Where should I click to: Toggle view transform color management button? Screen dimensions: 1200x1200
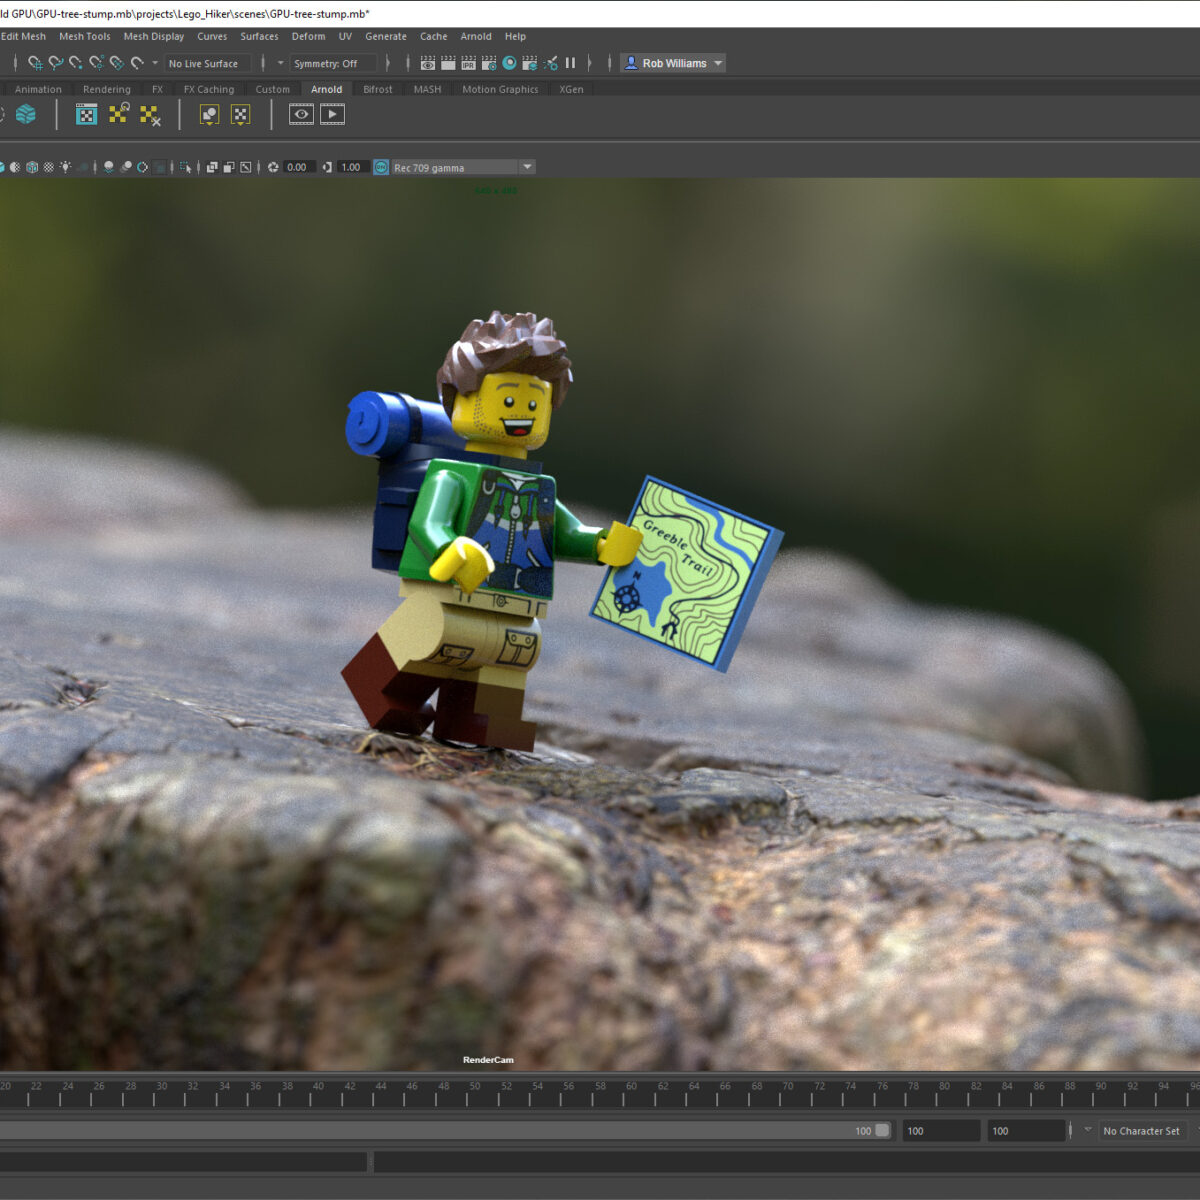381,167
